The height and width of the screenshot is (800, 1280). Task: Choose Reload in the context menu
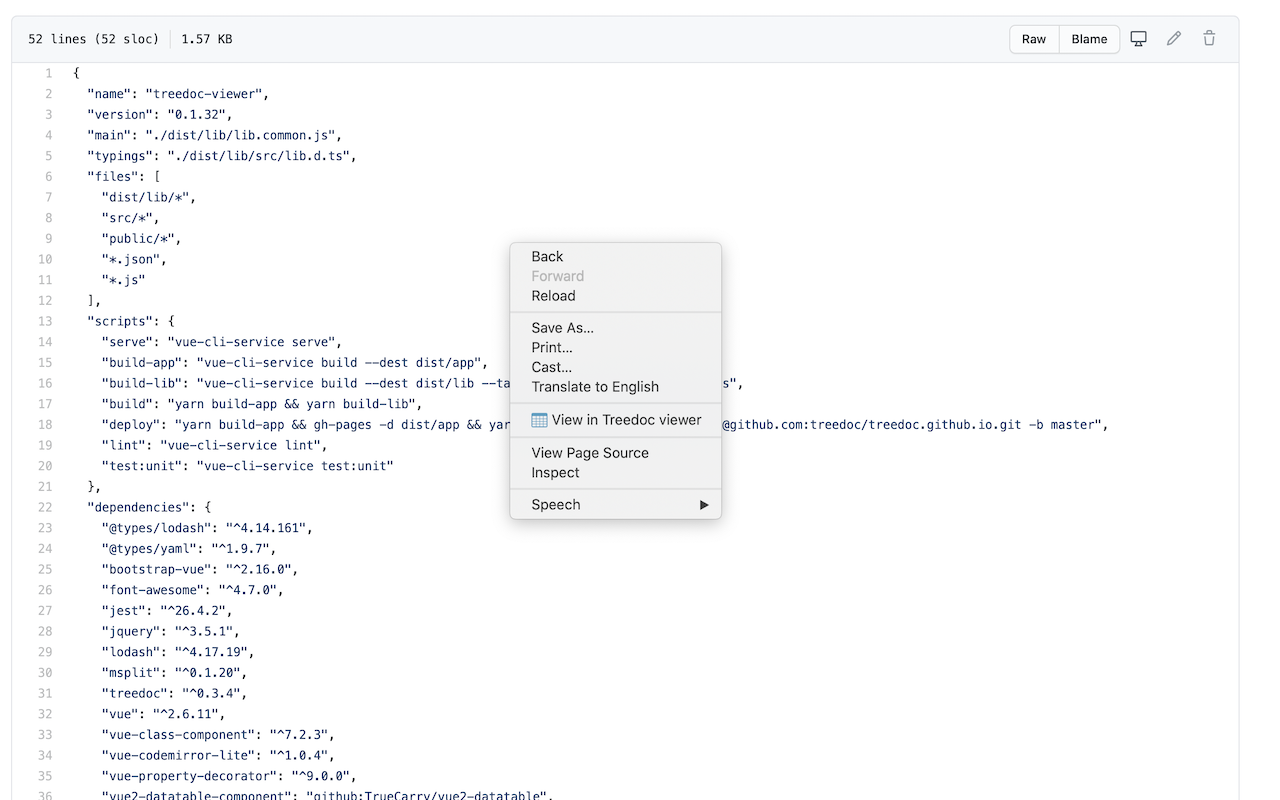click(615, 296)
